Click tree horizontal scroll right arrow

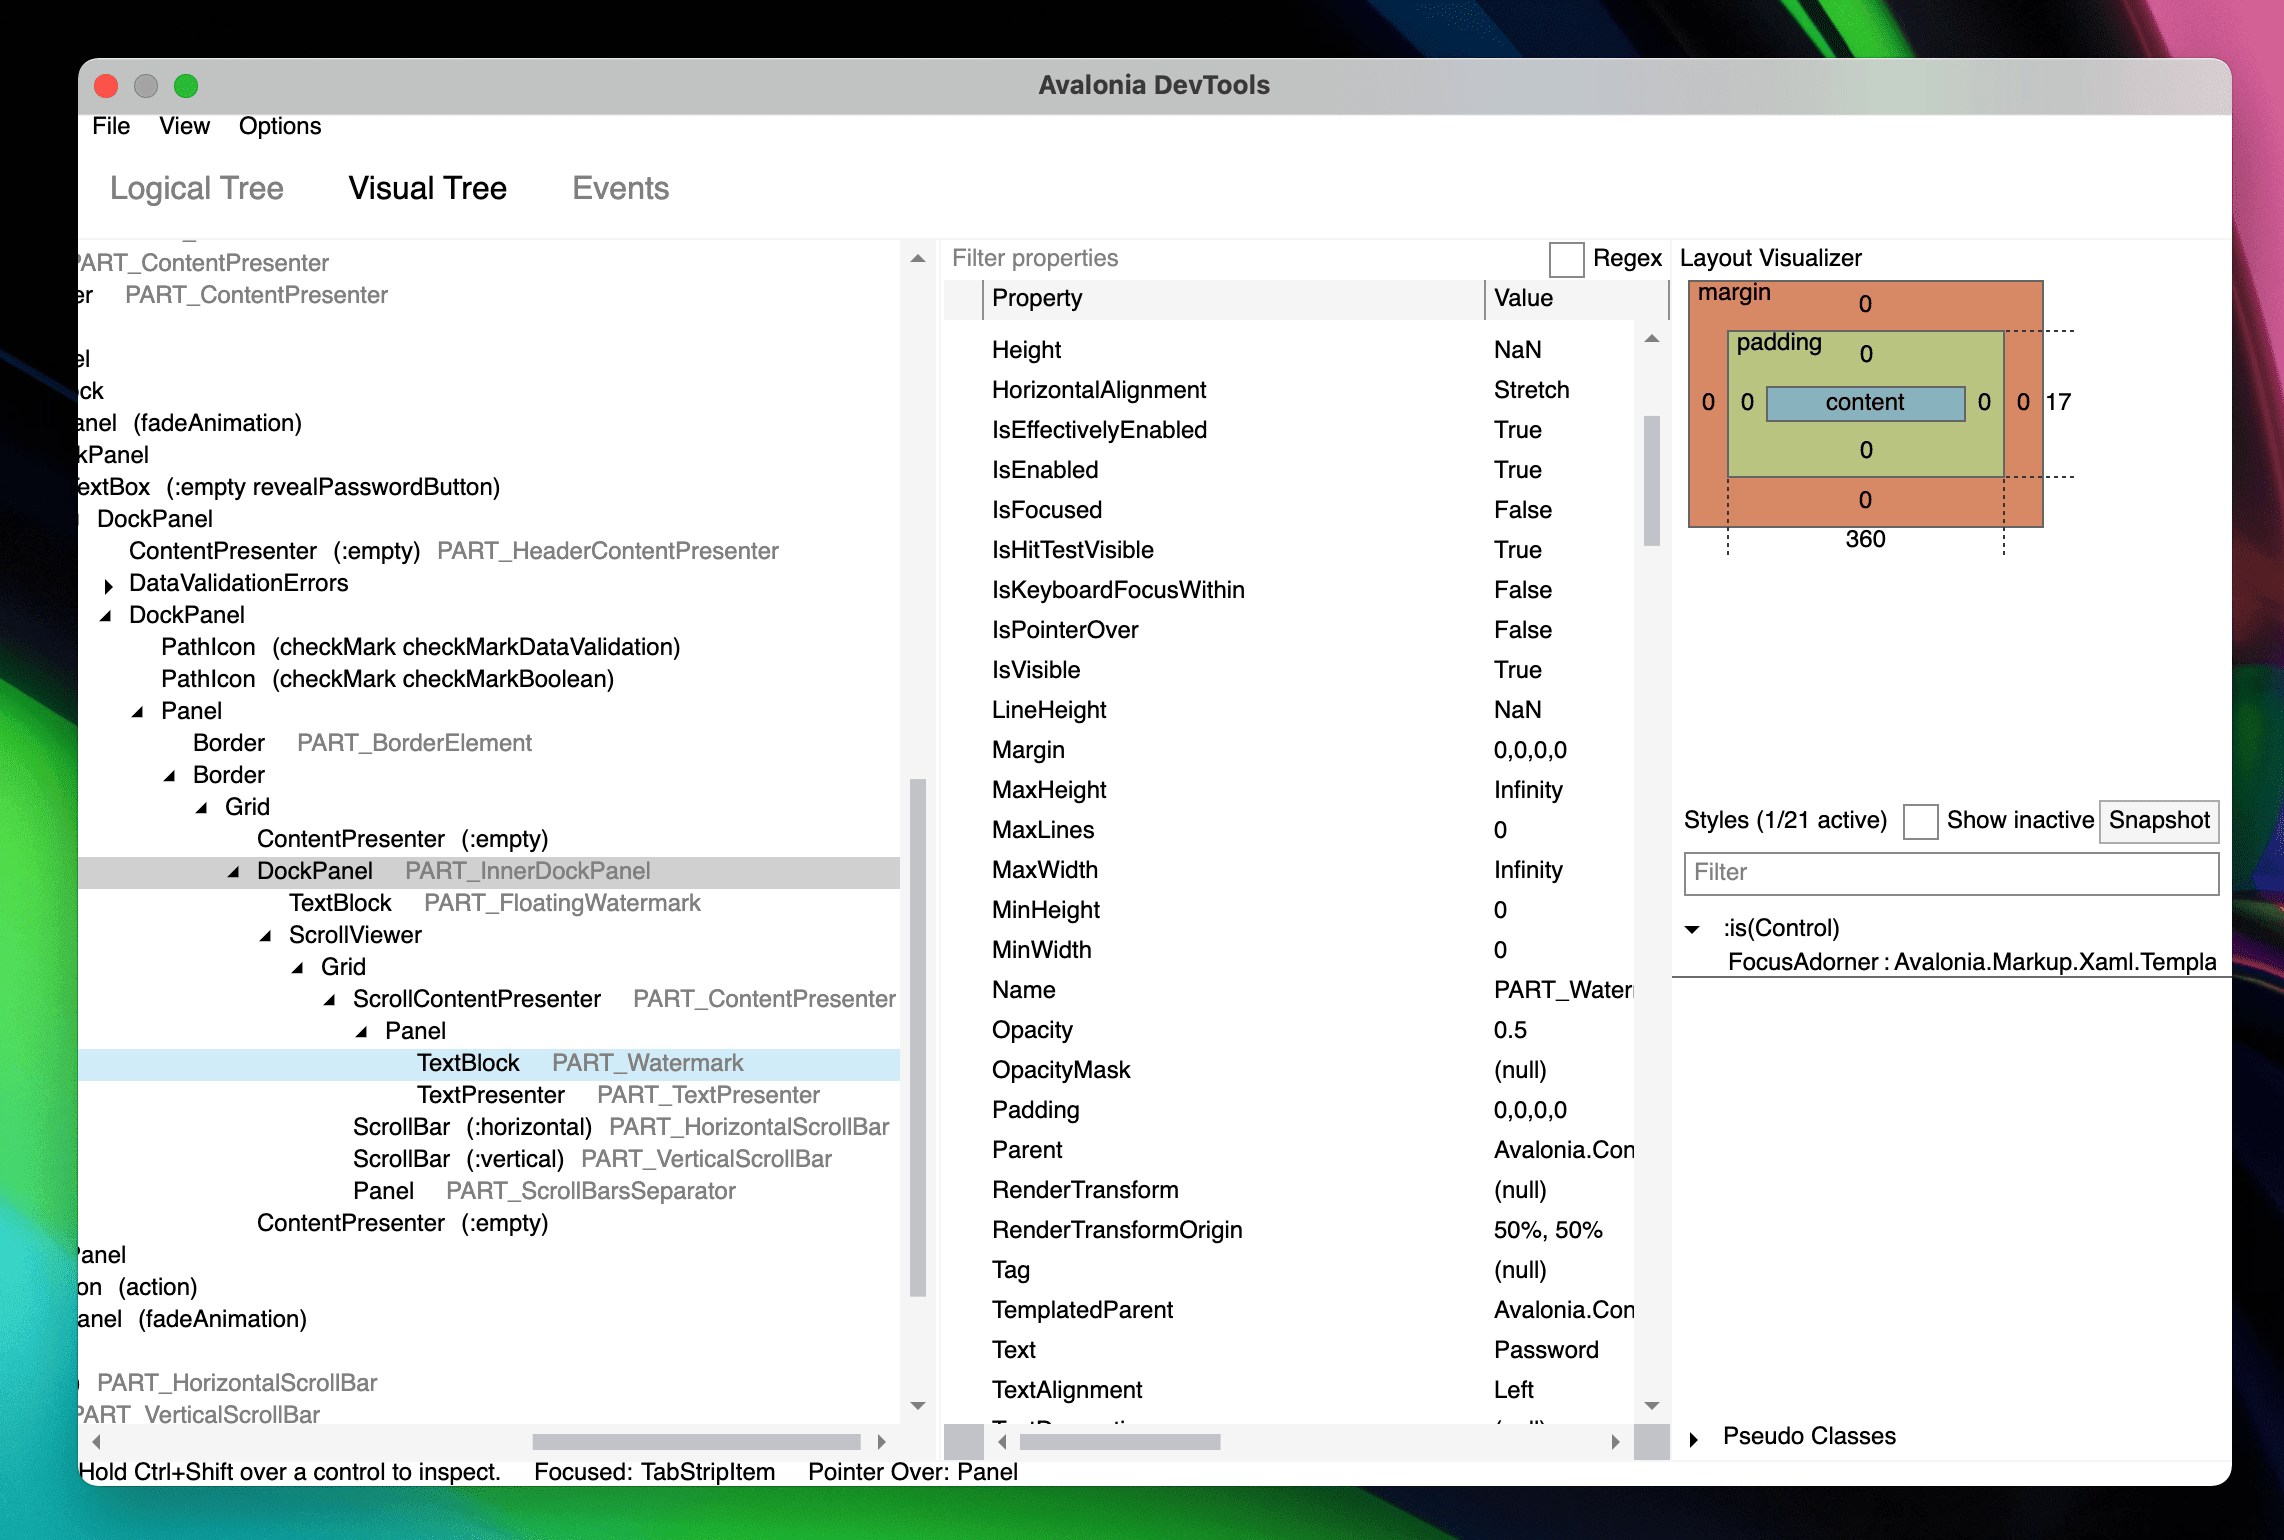pos(881,1442)
